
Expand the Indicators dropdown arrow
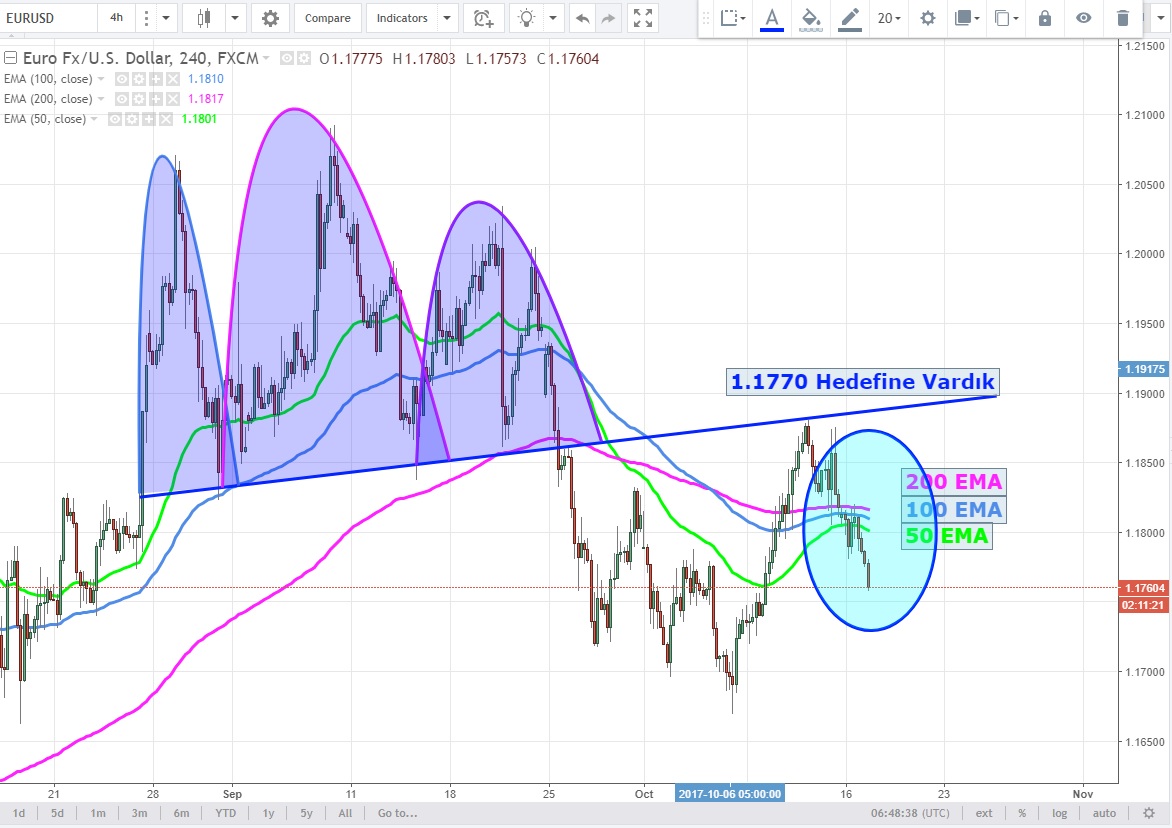click(447, 18)
